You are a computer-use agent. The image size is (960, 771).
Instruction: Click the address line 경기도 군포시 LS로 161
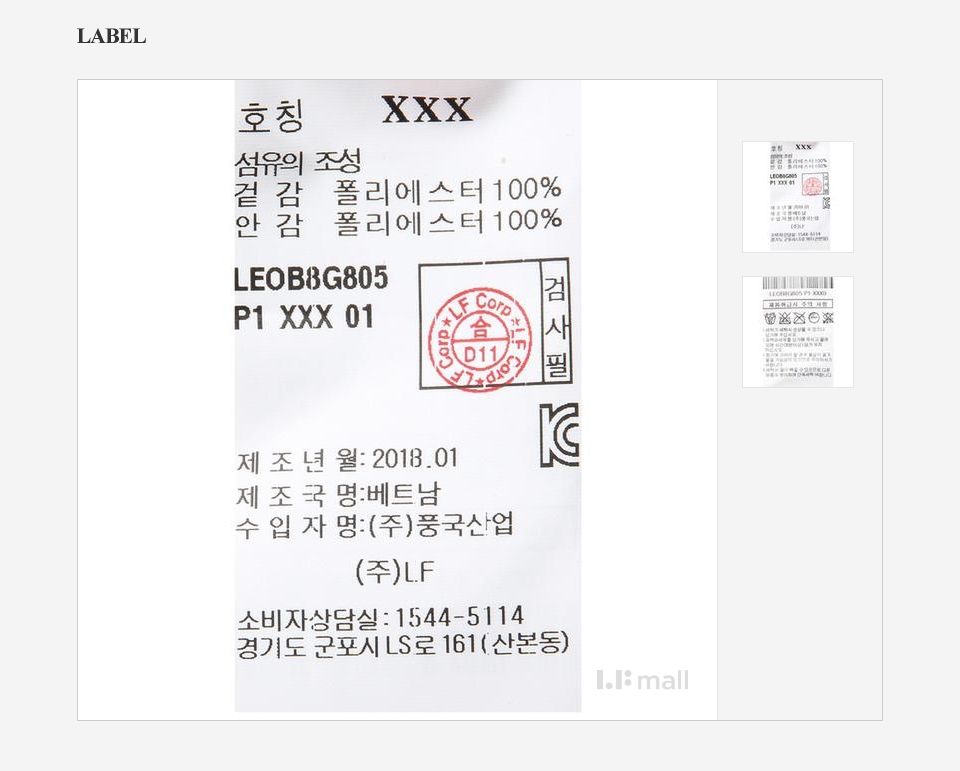[403, 645]
